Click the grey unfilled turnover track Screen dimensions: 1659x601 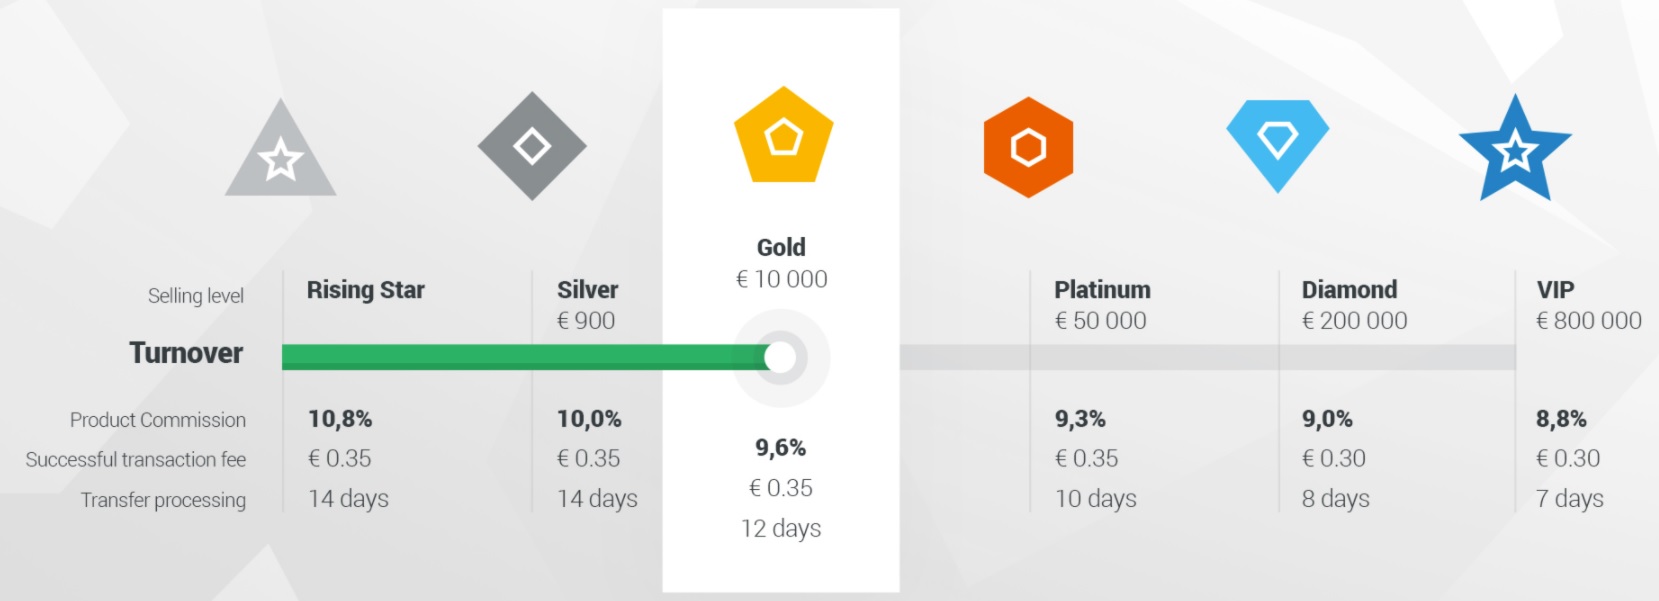click(x=1207, y=357)
